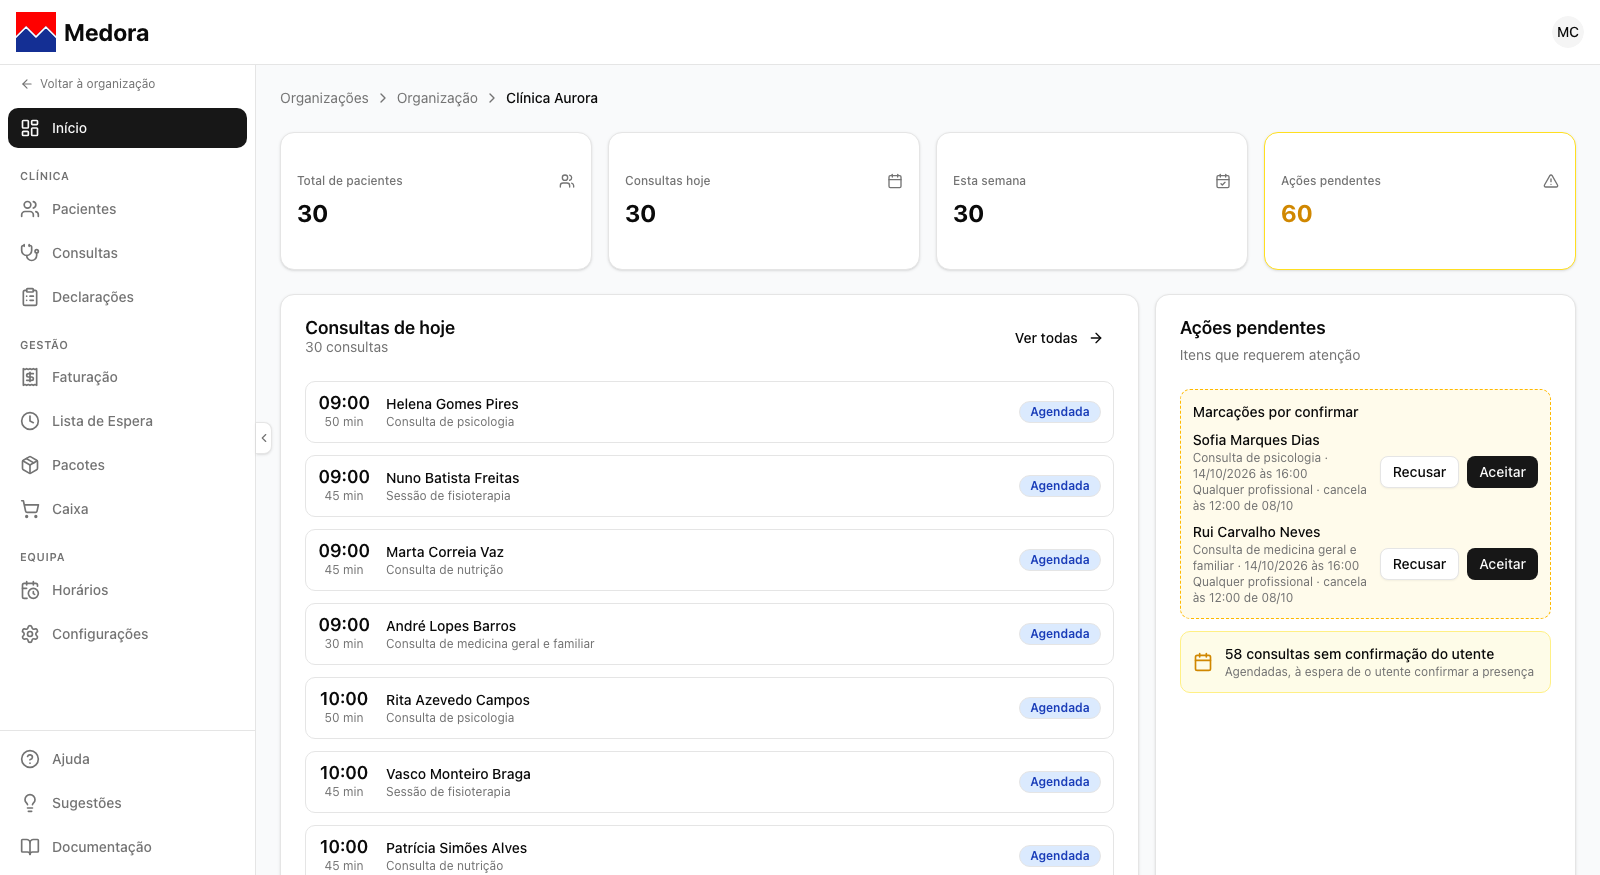Click Ver todas link for today's appointments
This screenshot has width=1600, height=875.
click(x=1059, y=338)
